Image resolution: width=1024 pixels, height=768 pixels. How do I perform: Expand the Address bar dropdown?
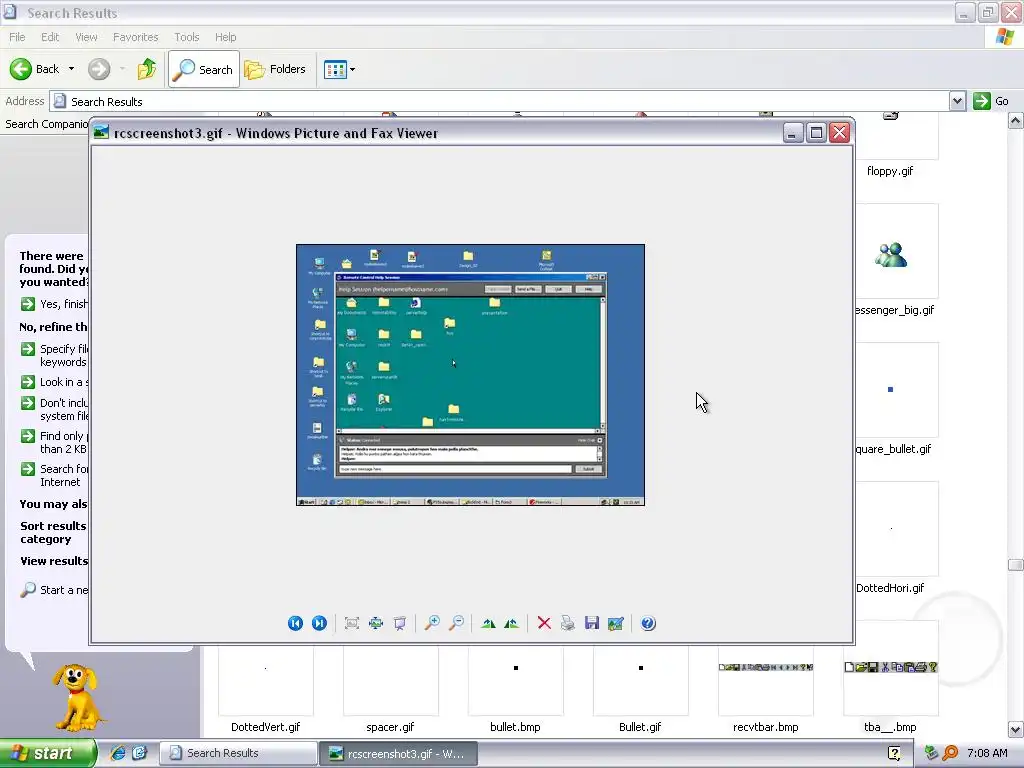tap(957, 101)
